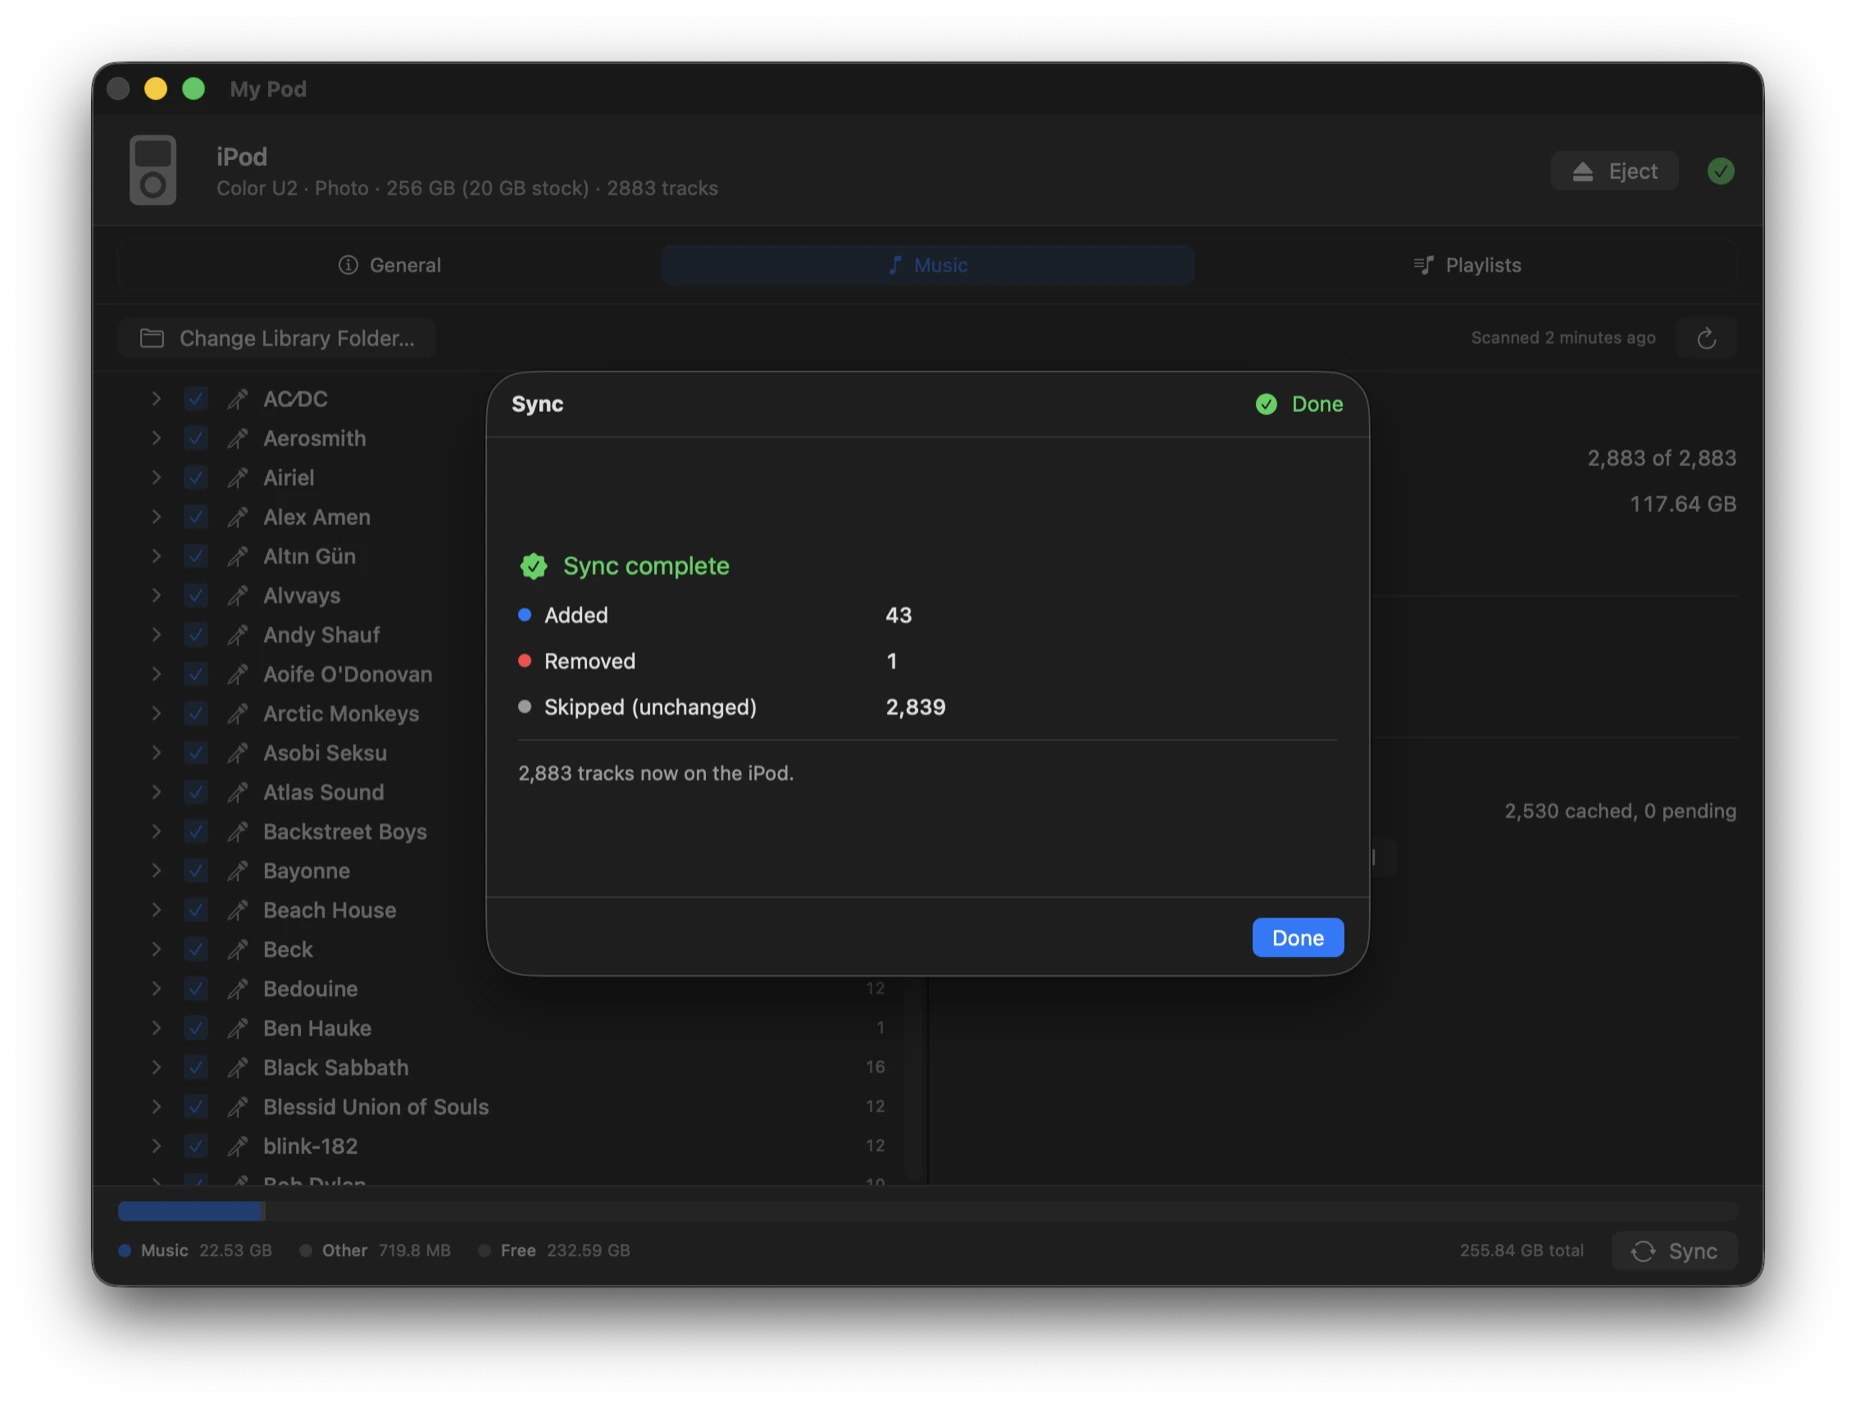This screenshot has height=1408, width=1856.
Task: Toggle the Airiel checkbox
Action: click(x=196, y=478)
